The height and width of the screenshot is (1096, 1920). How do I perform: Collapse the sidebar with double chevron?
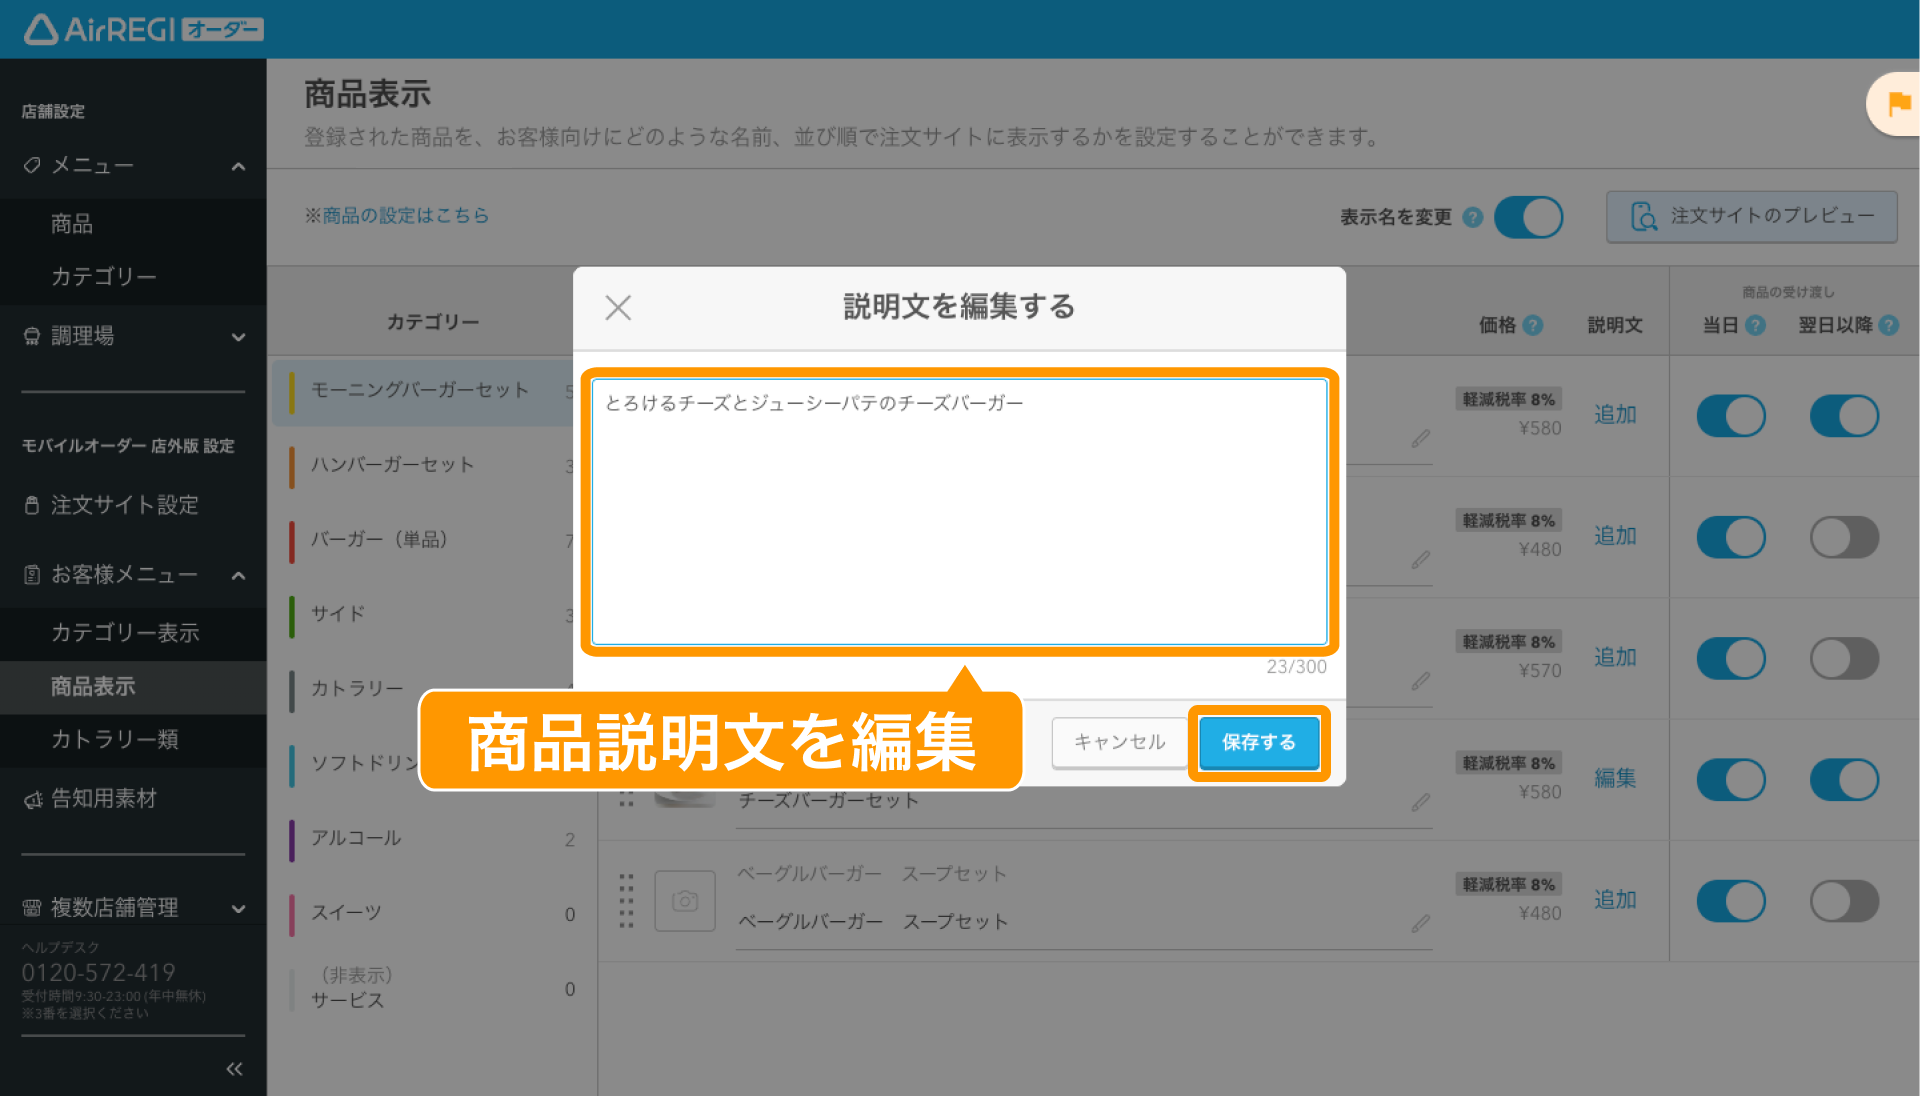coord(234,1069)
